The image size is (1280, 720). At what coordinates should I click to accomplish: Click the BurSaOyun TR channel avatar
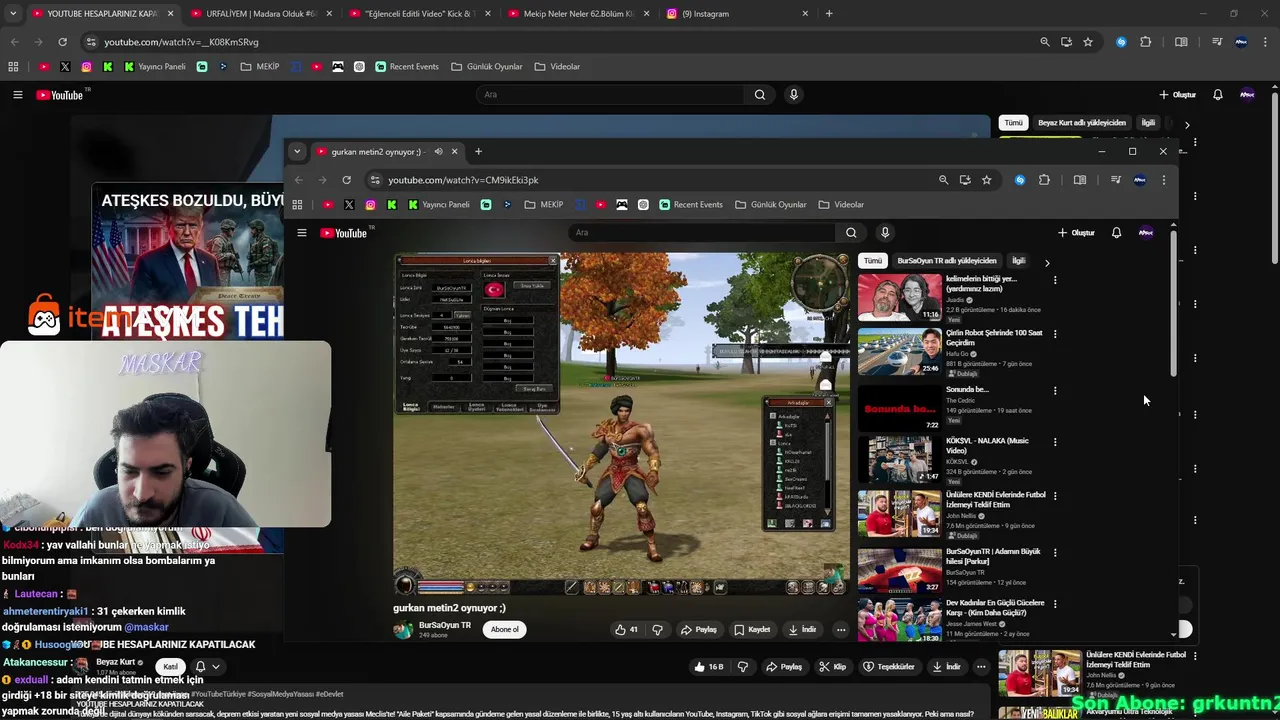[403, 629]
